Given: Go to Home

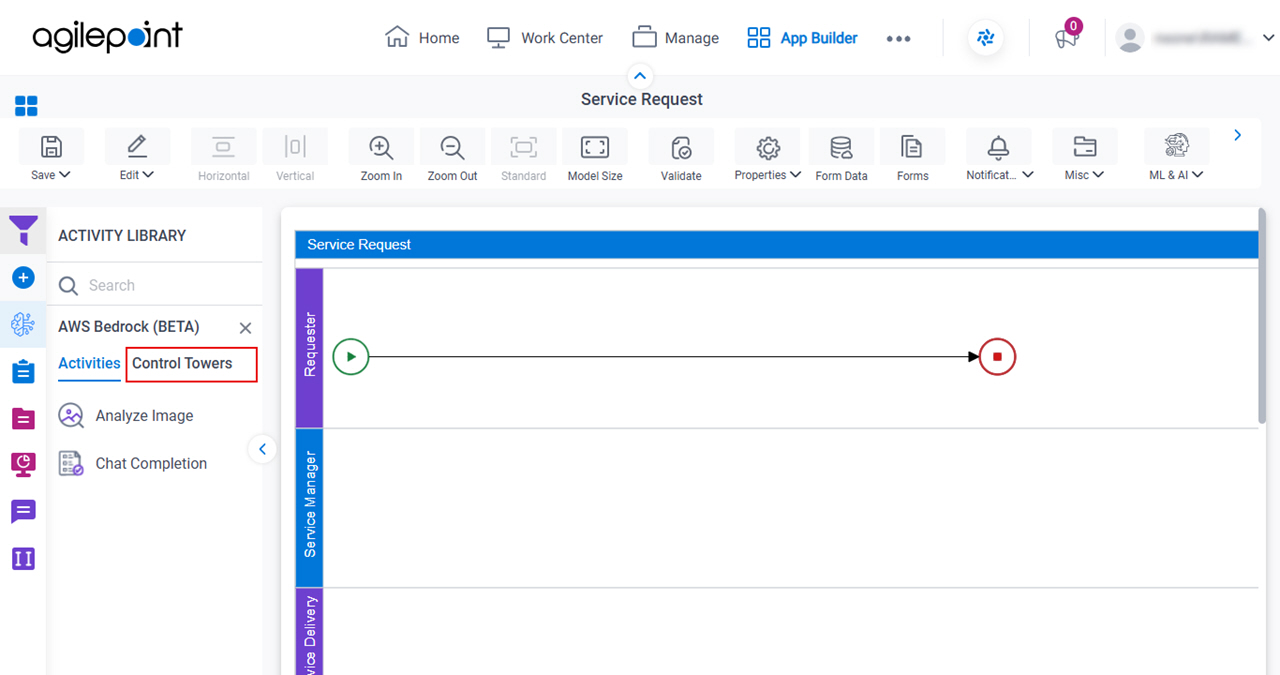Looking at the screenshot, I should click(422, 38).
